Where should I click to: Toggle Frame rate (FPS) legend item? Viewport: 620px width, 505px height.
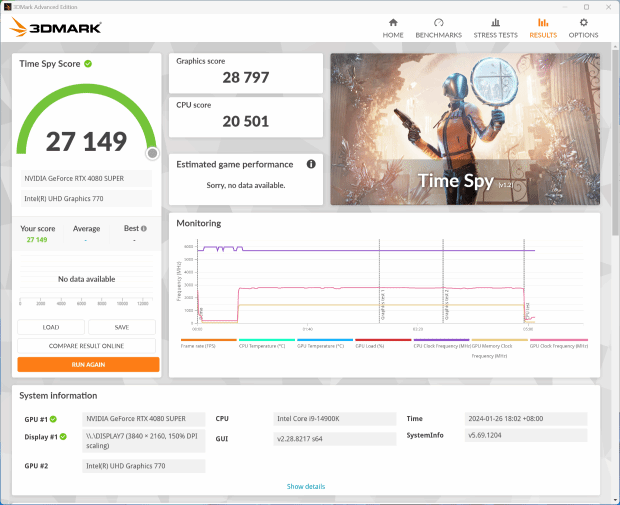coord(208,343)
